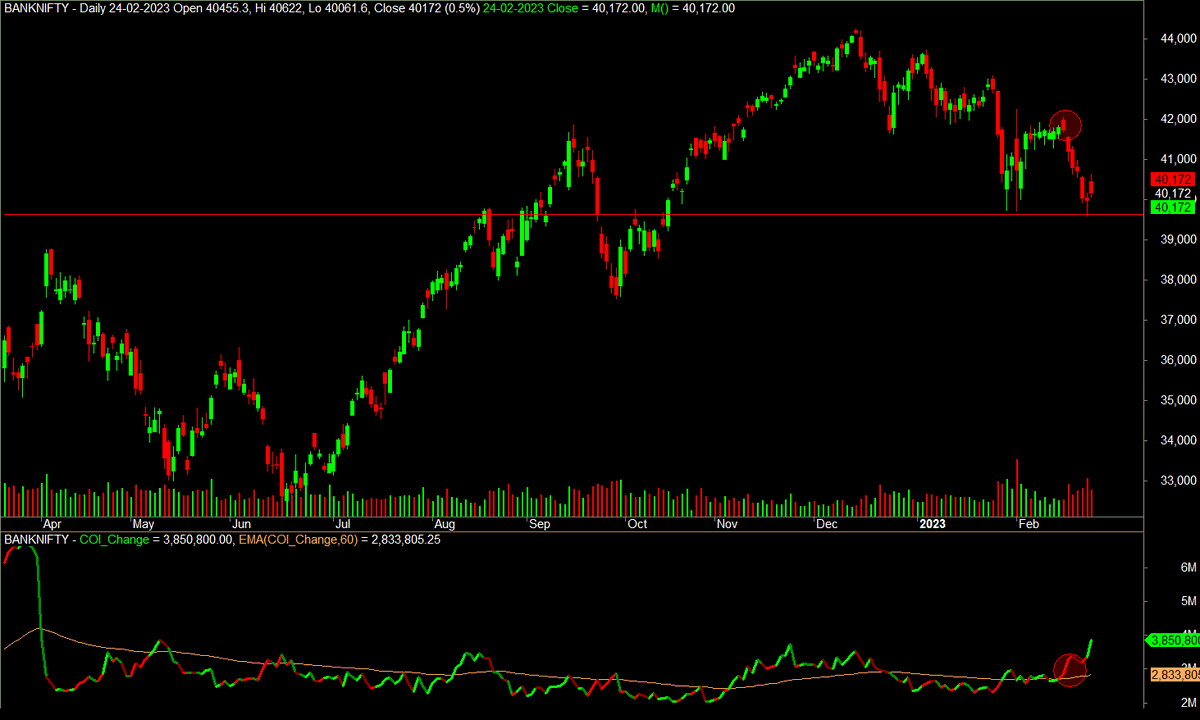Click the Nov label on time axis
This screenshot has height=720, width=1200.
727,524
